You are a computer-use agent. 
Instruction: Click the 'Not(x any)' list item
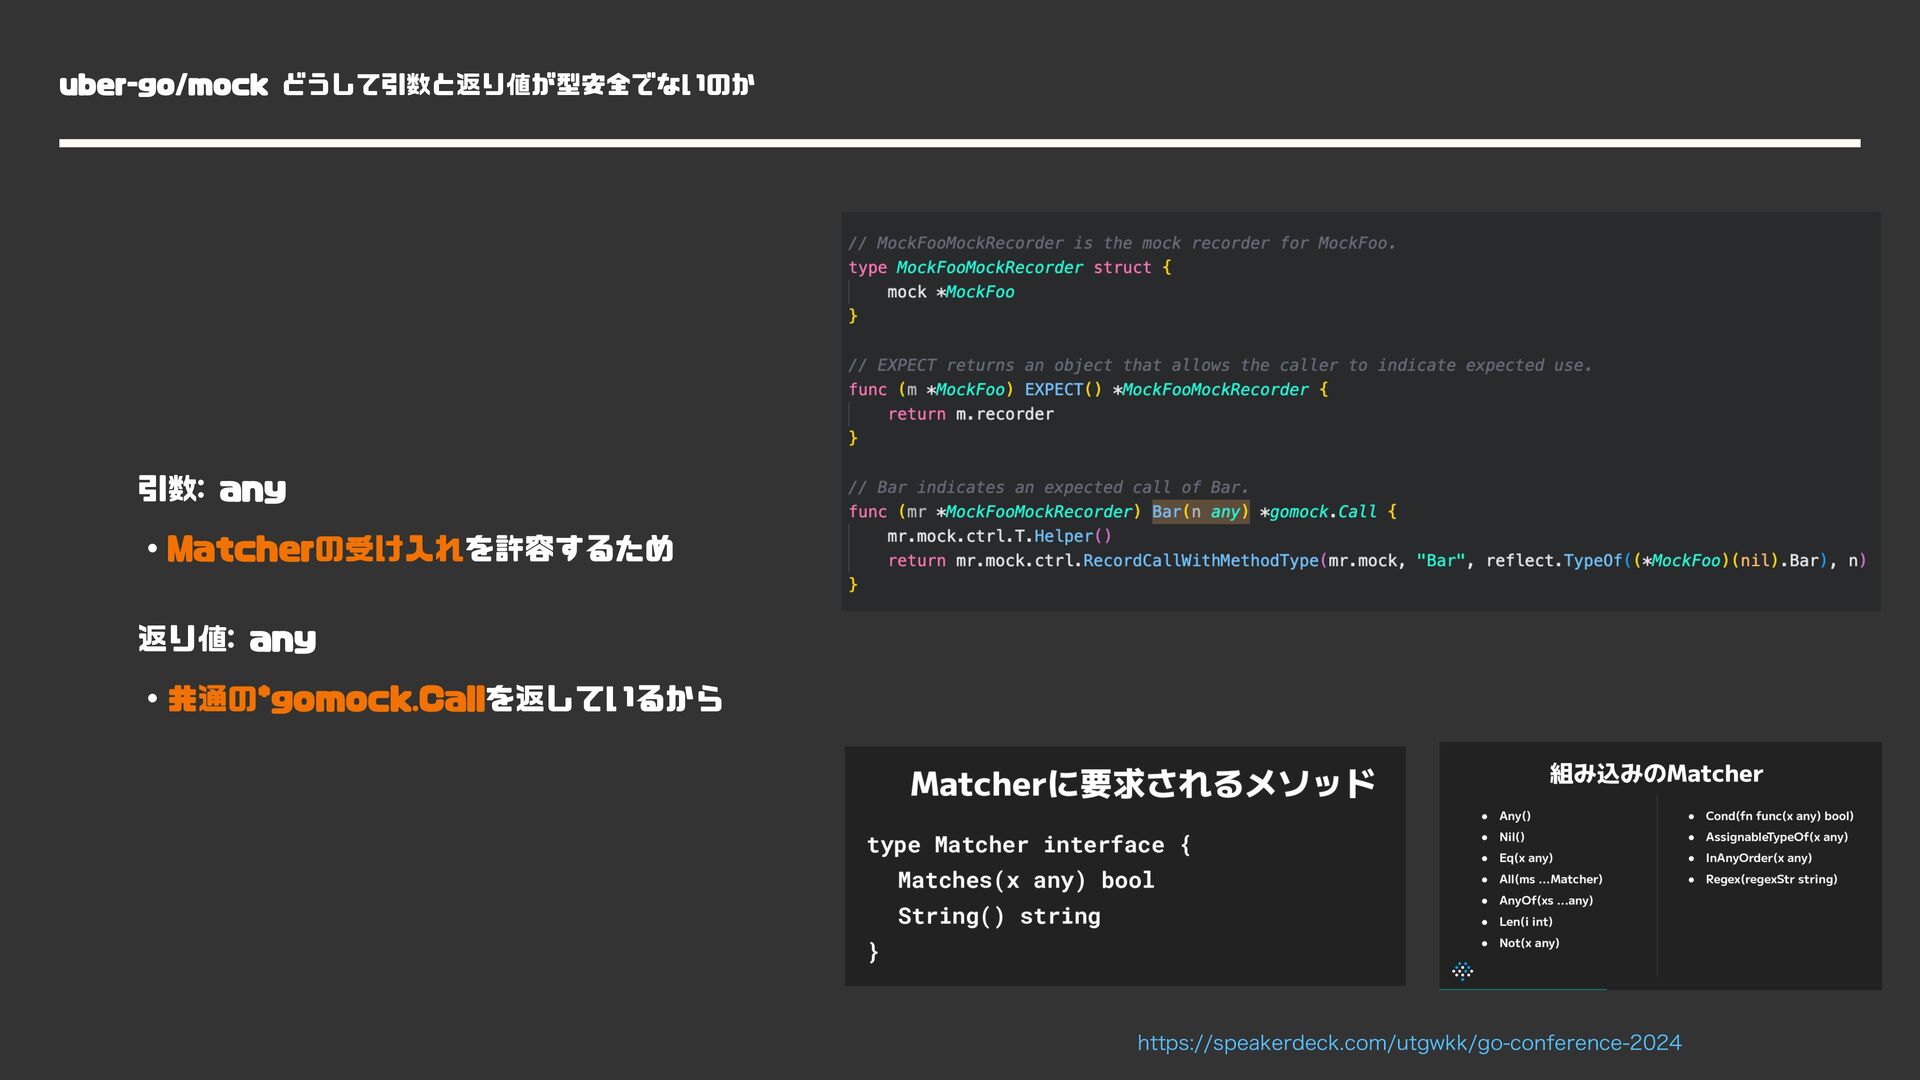click(x=1529, y=943)
